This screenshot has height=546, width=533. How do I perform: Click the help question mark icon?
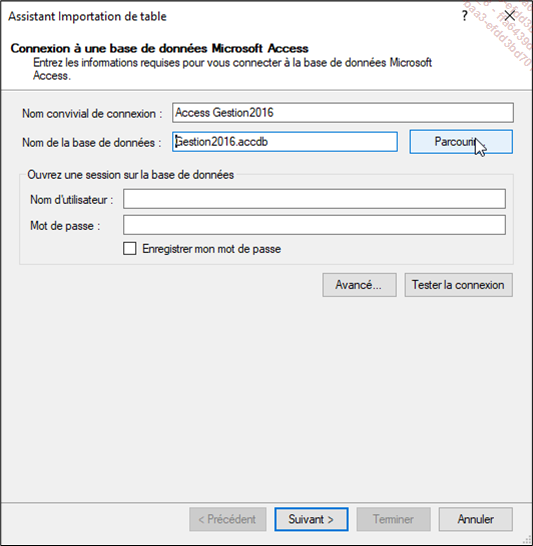pyautogui.click(x=464, y=16)
